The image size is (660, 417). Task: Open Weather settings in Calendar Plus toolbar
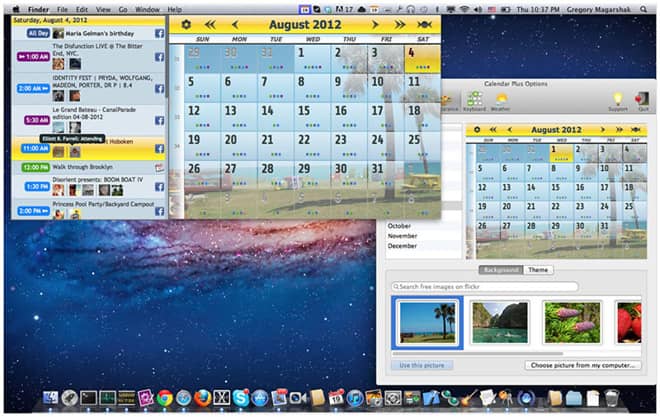pyautogui.click(x=501, y=100)
